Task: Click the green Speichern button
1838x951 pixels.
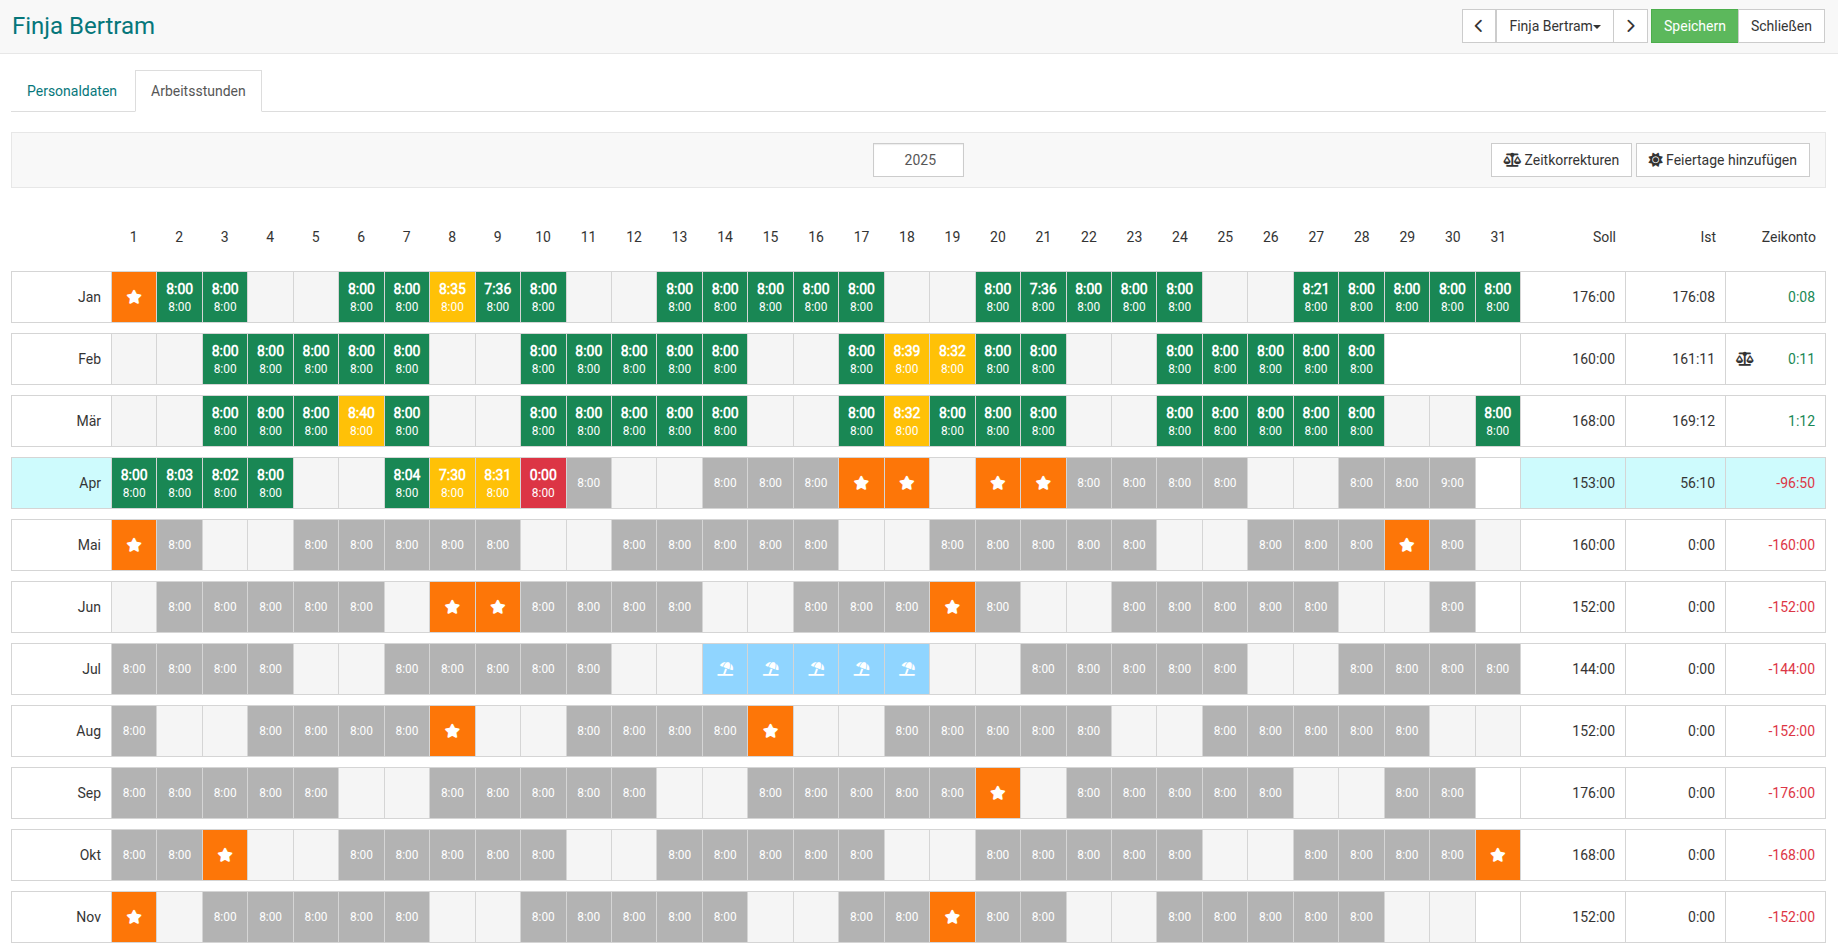Action: (1694, 26)
